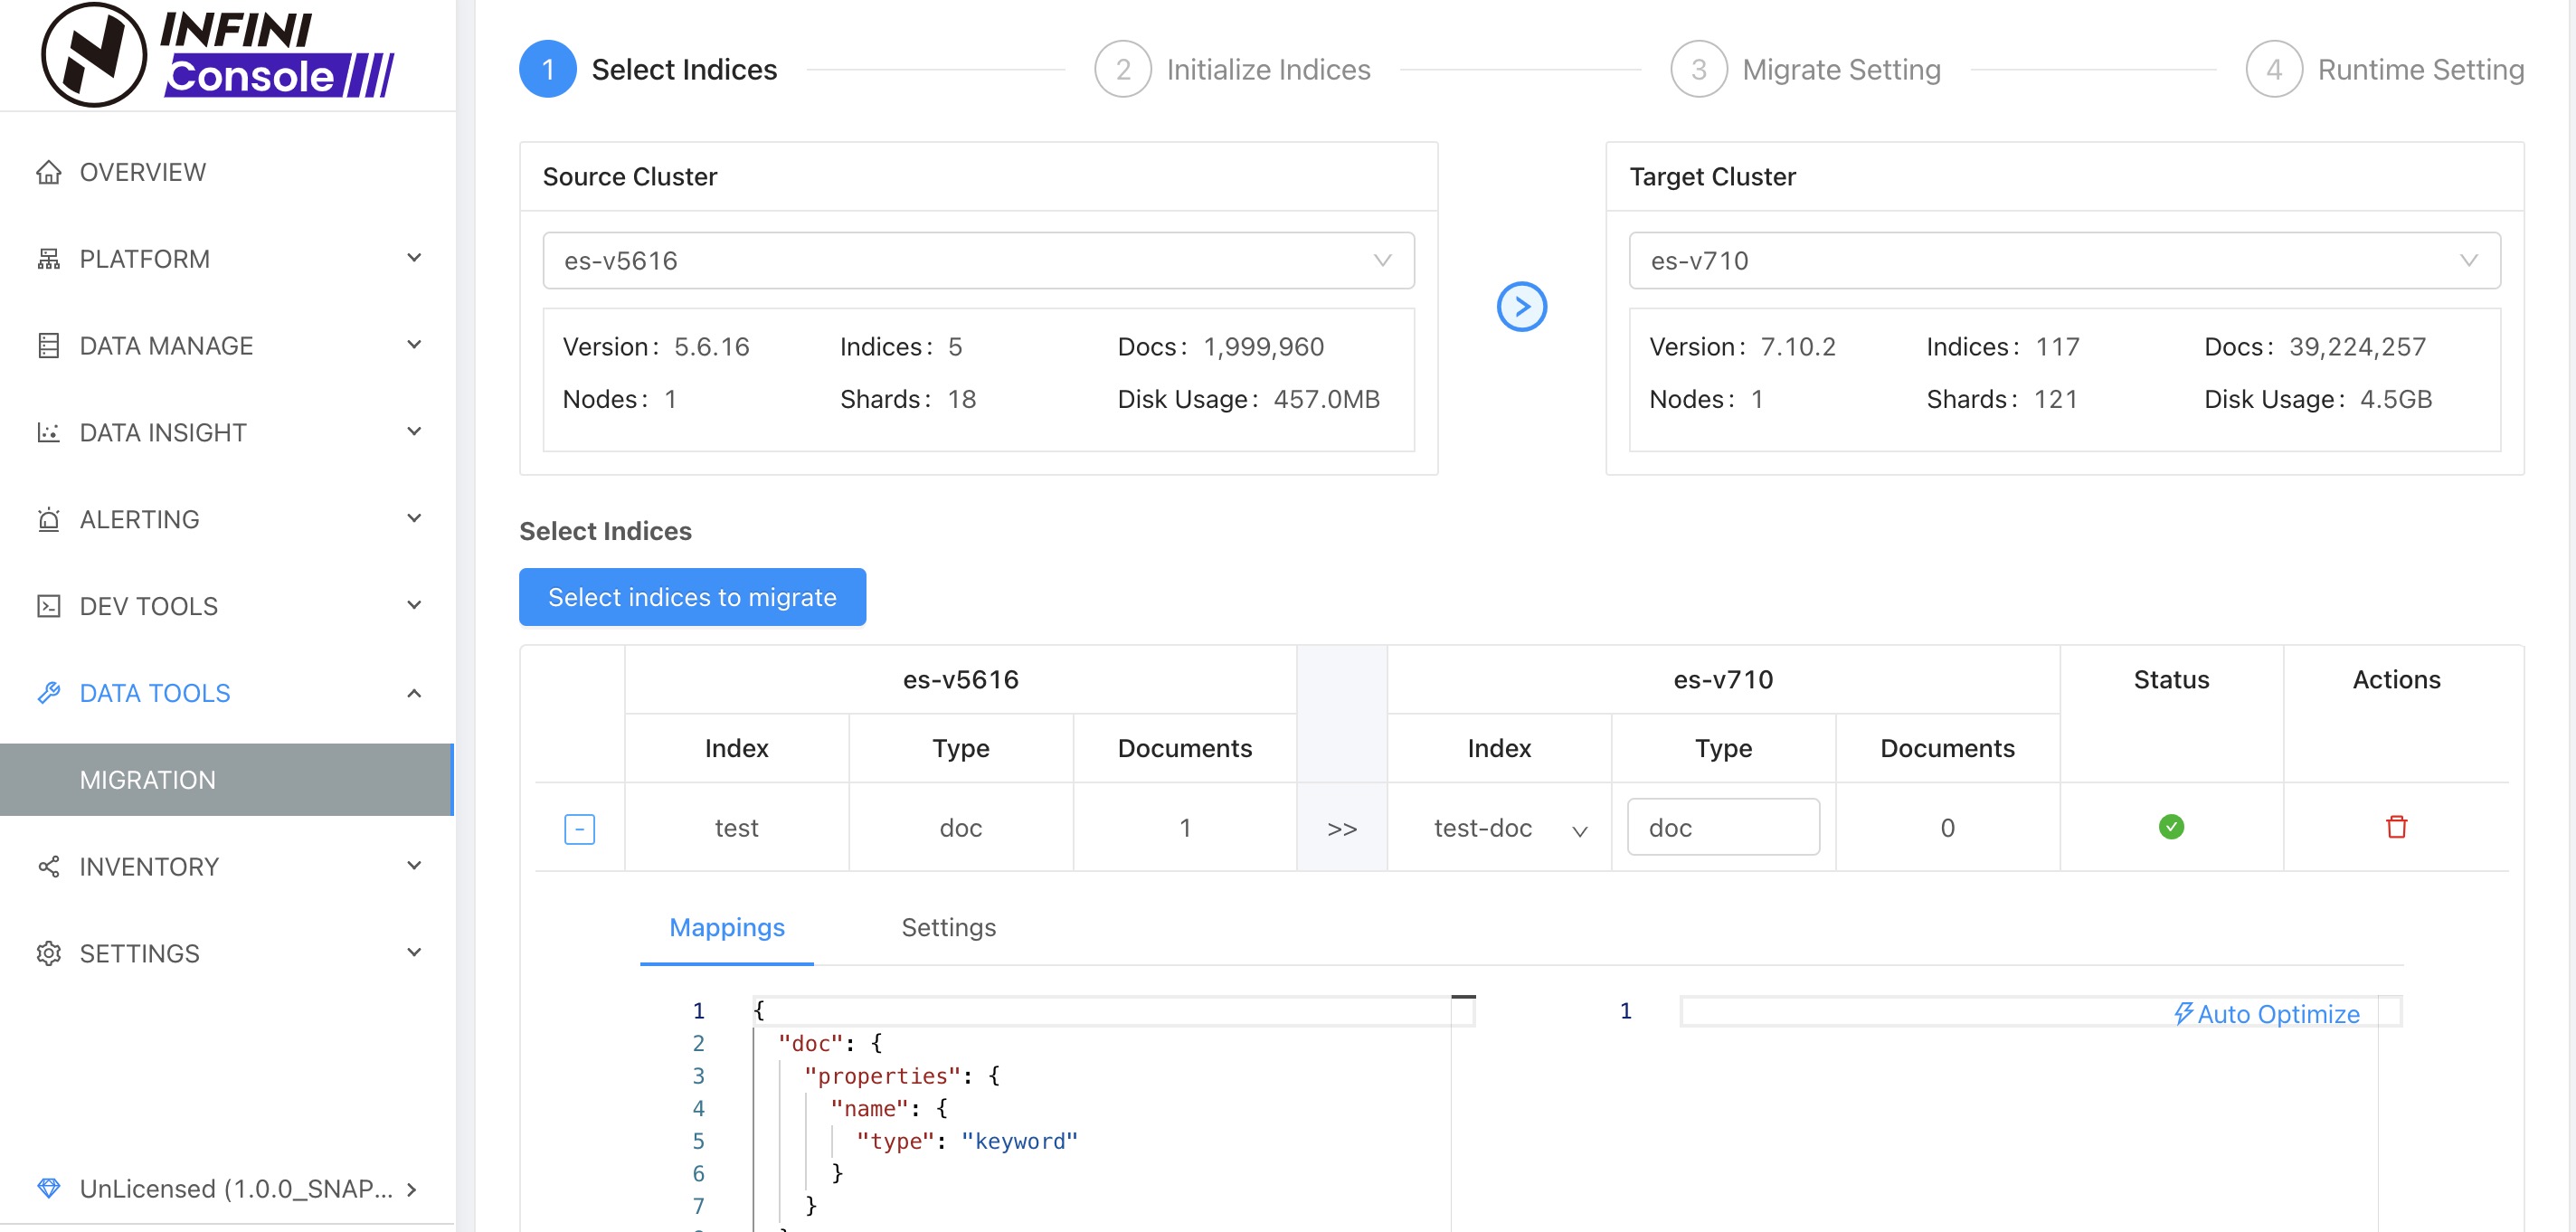The width and height of the screenshot is (2576, 1232).
Task: Click the green status check icon
Action: (2171, 827)
